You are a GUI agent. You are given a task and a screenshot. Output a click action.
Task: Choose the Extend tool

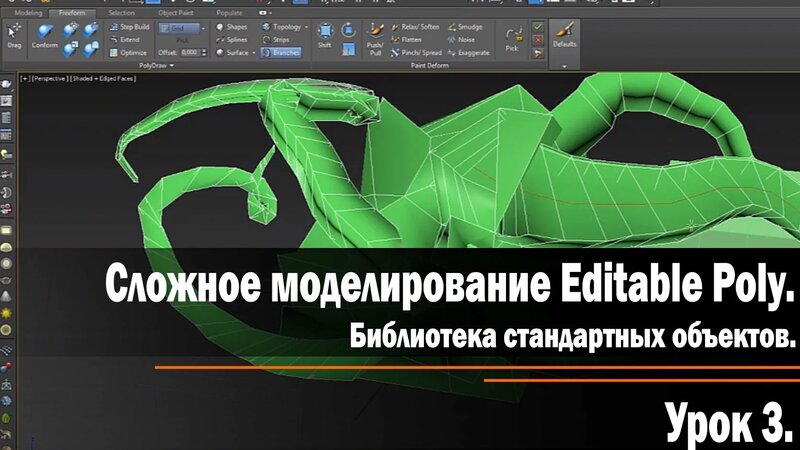125,39
